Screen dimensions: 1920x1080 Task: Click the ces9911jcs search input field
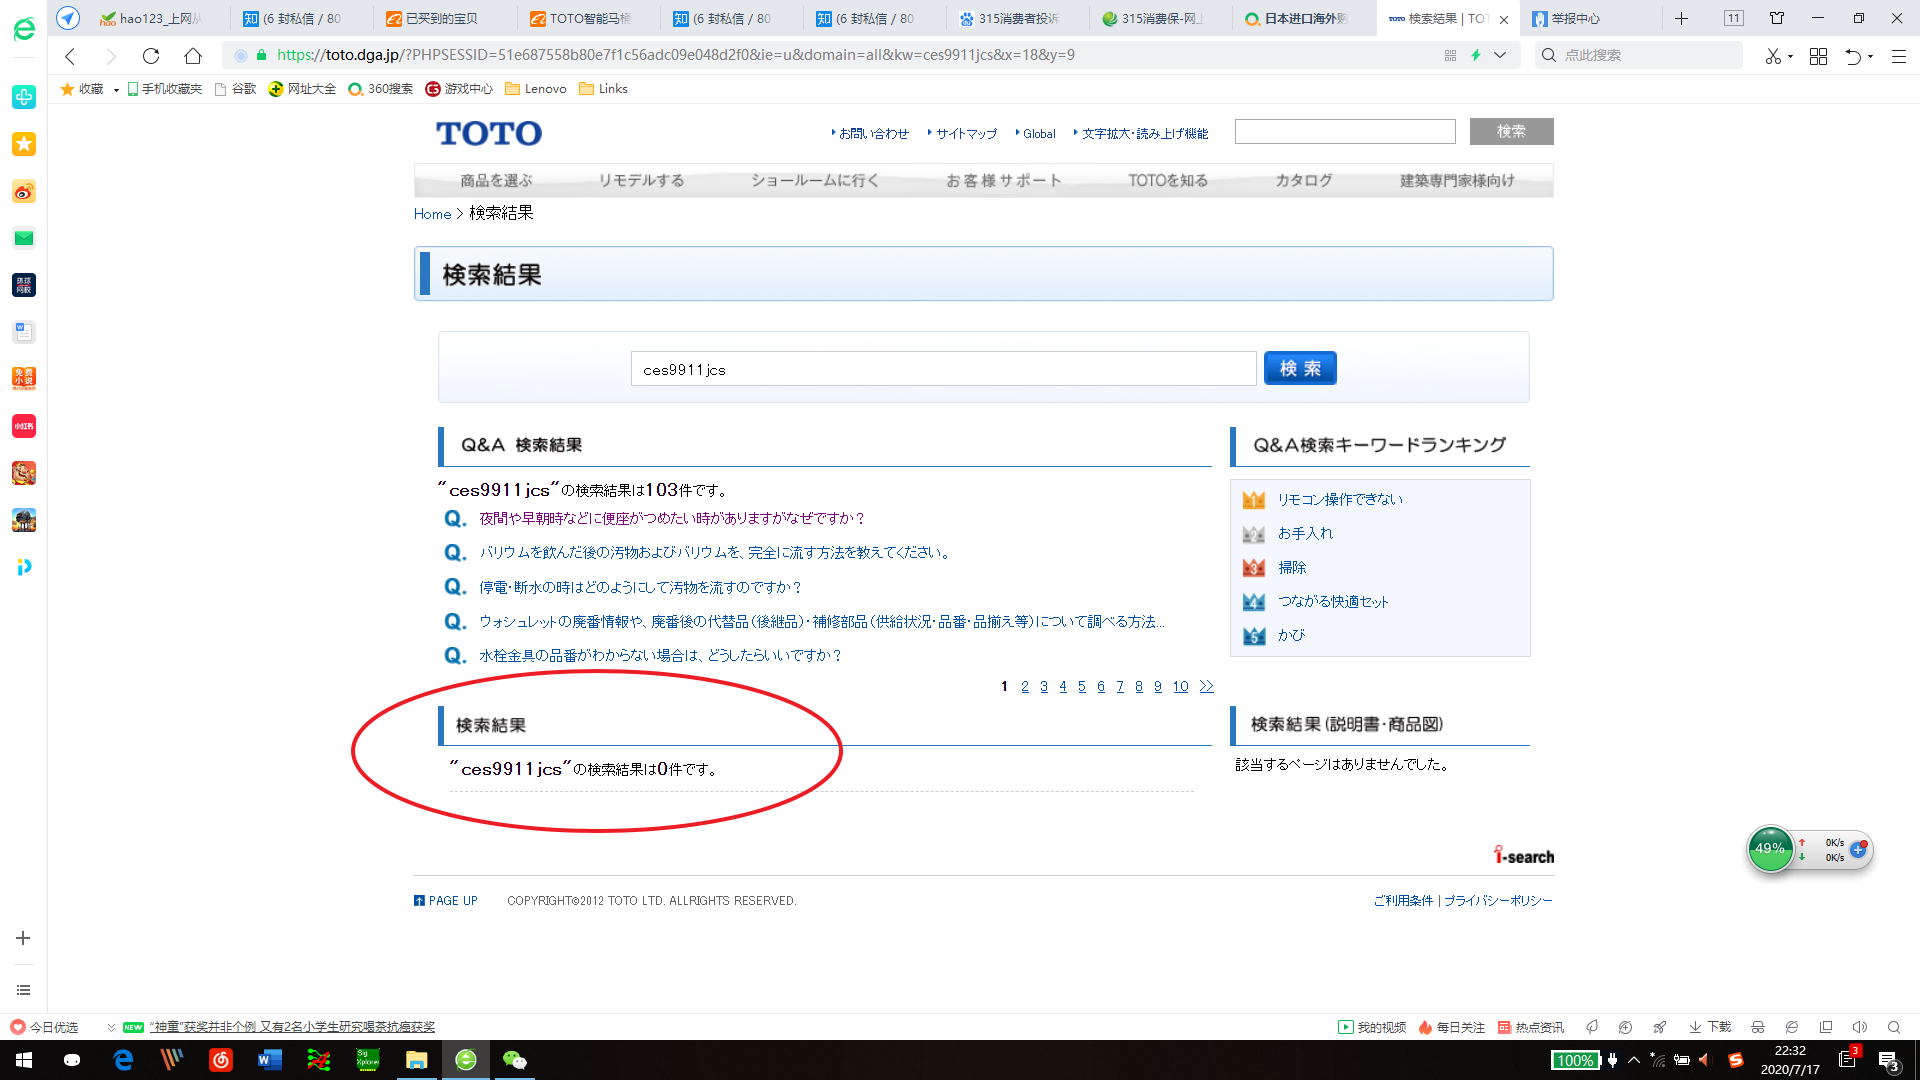(943, 370)
